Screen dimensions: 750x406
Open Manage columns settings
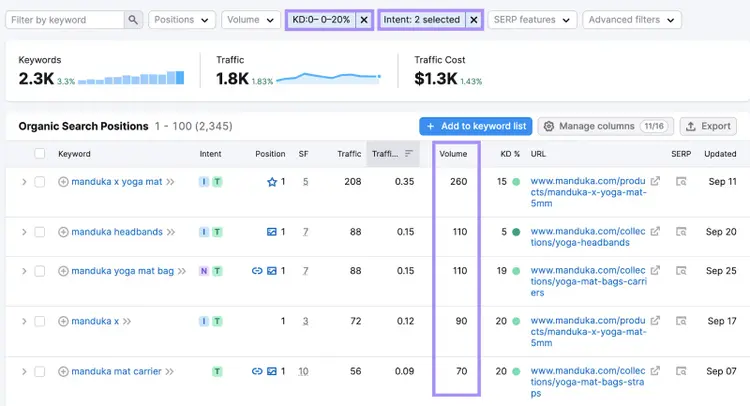tap(606, 126)
